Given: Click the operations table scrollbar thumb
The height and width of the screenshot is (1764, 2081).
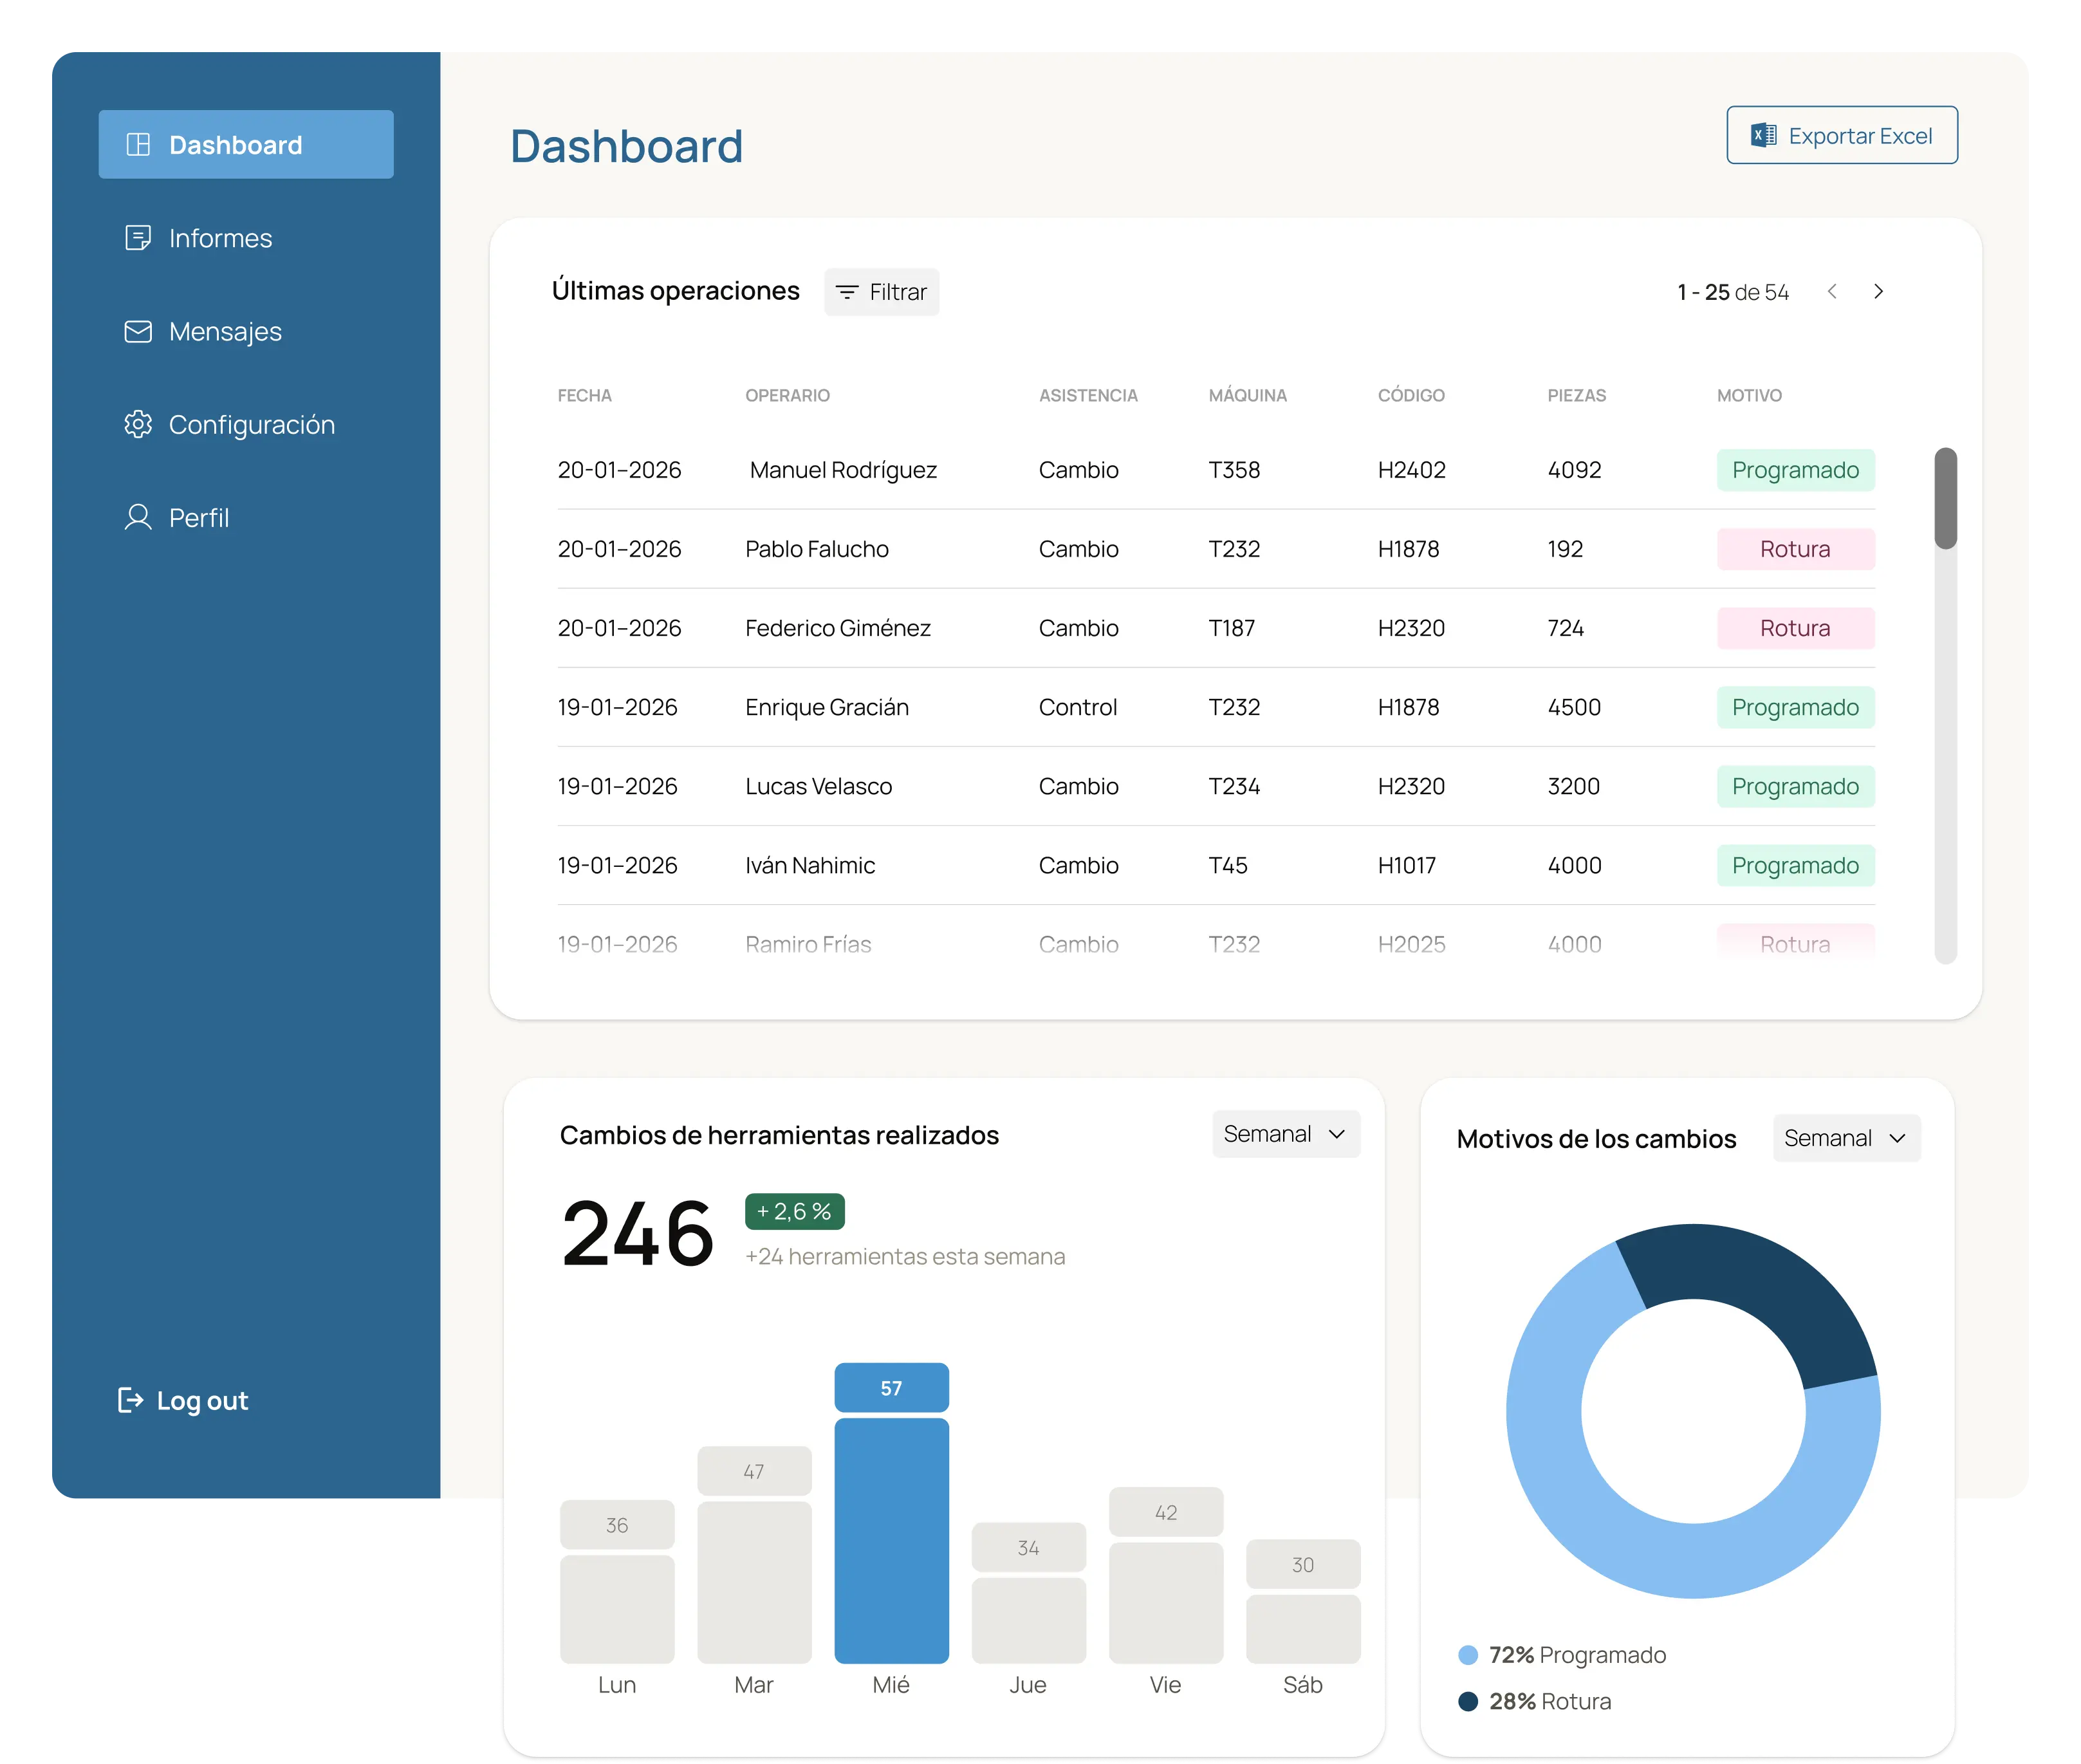Looking at the screenshot, I should [x=1945, y=498].
